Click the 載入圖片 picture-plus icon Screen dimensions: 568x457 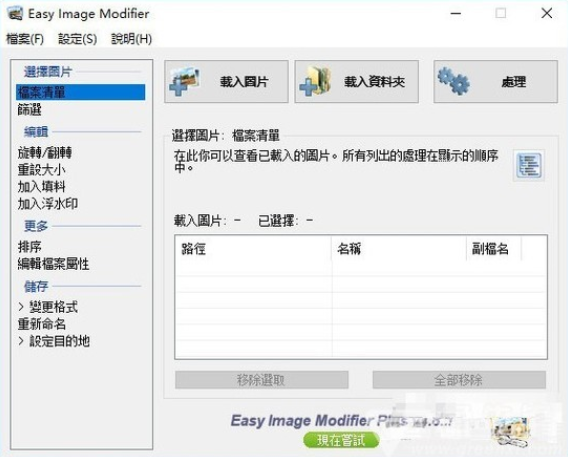pyautogui.click(x=185, y=82)
